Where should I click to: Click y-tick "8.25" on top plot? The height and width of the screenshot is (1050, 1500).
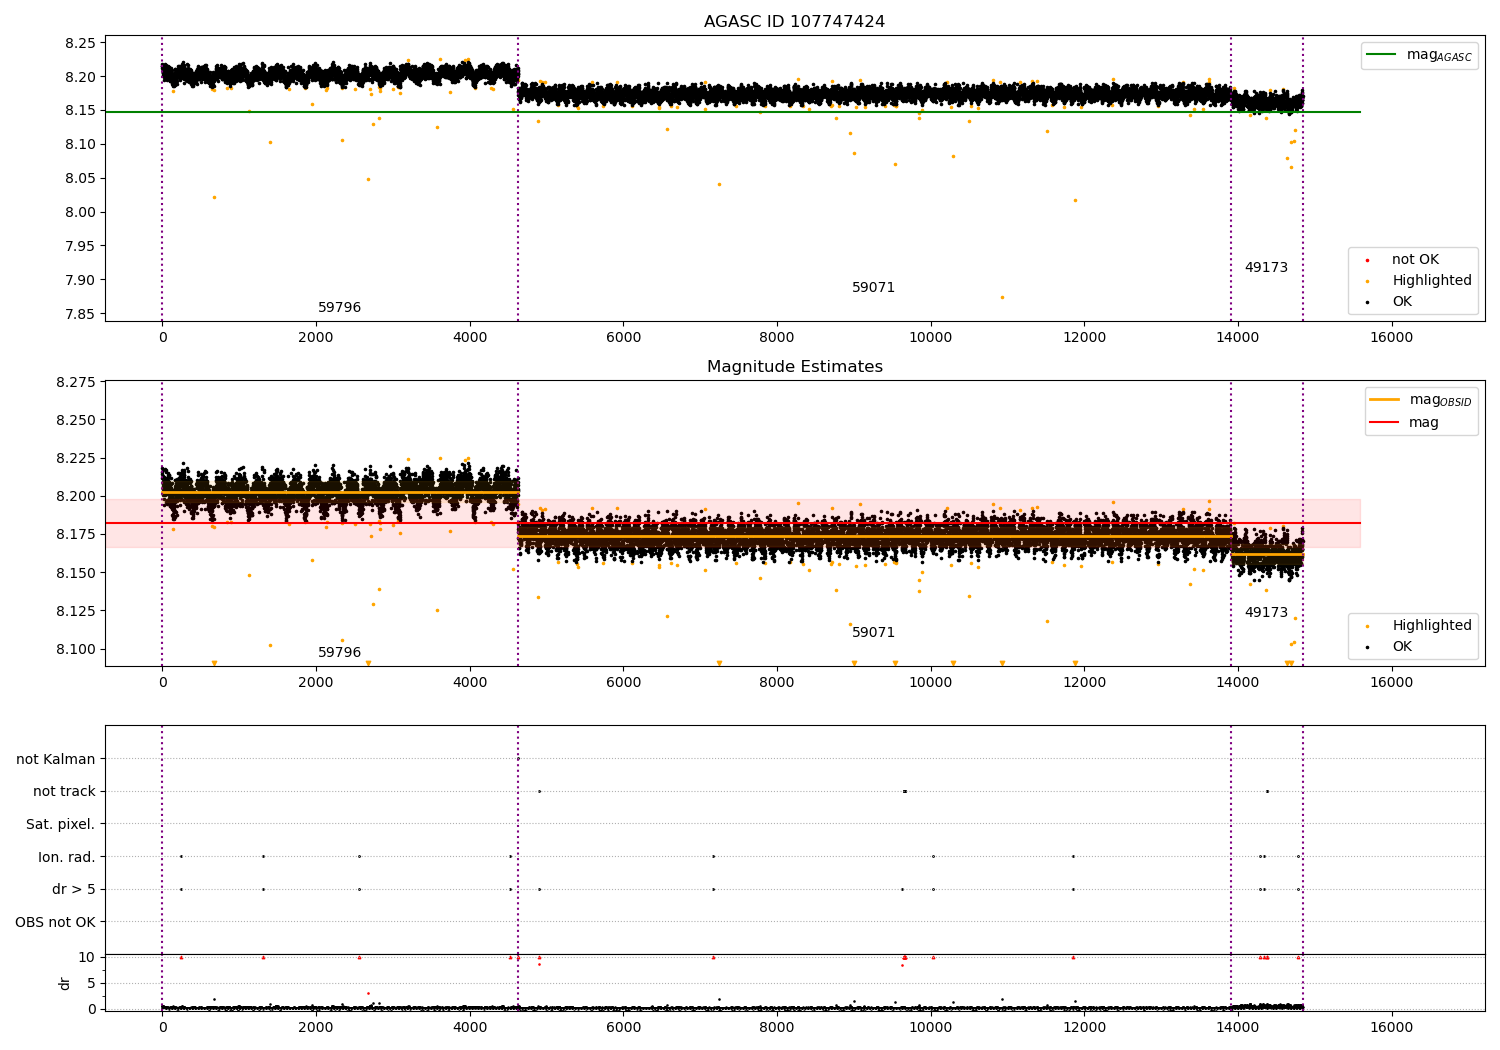[80, 43]
